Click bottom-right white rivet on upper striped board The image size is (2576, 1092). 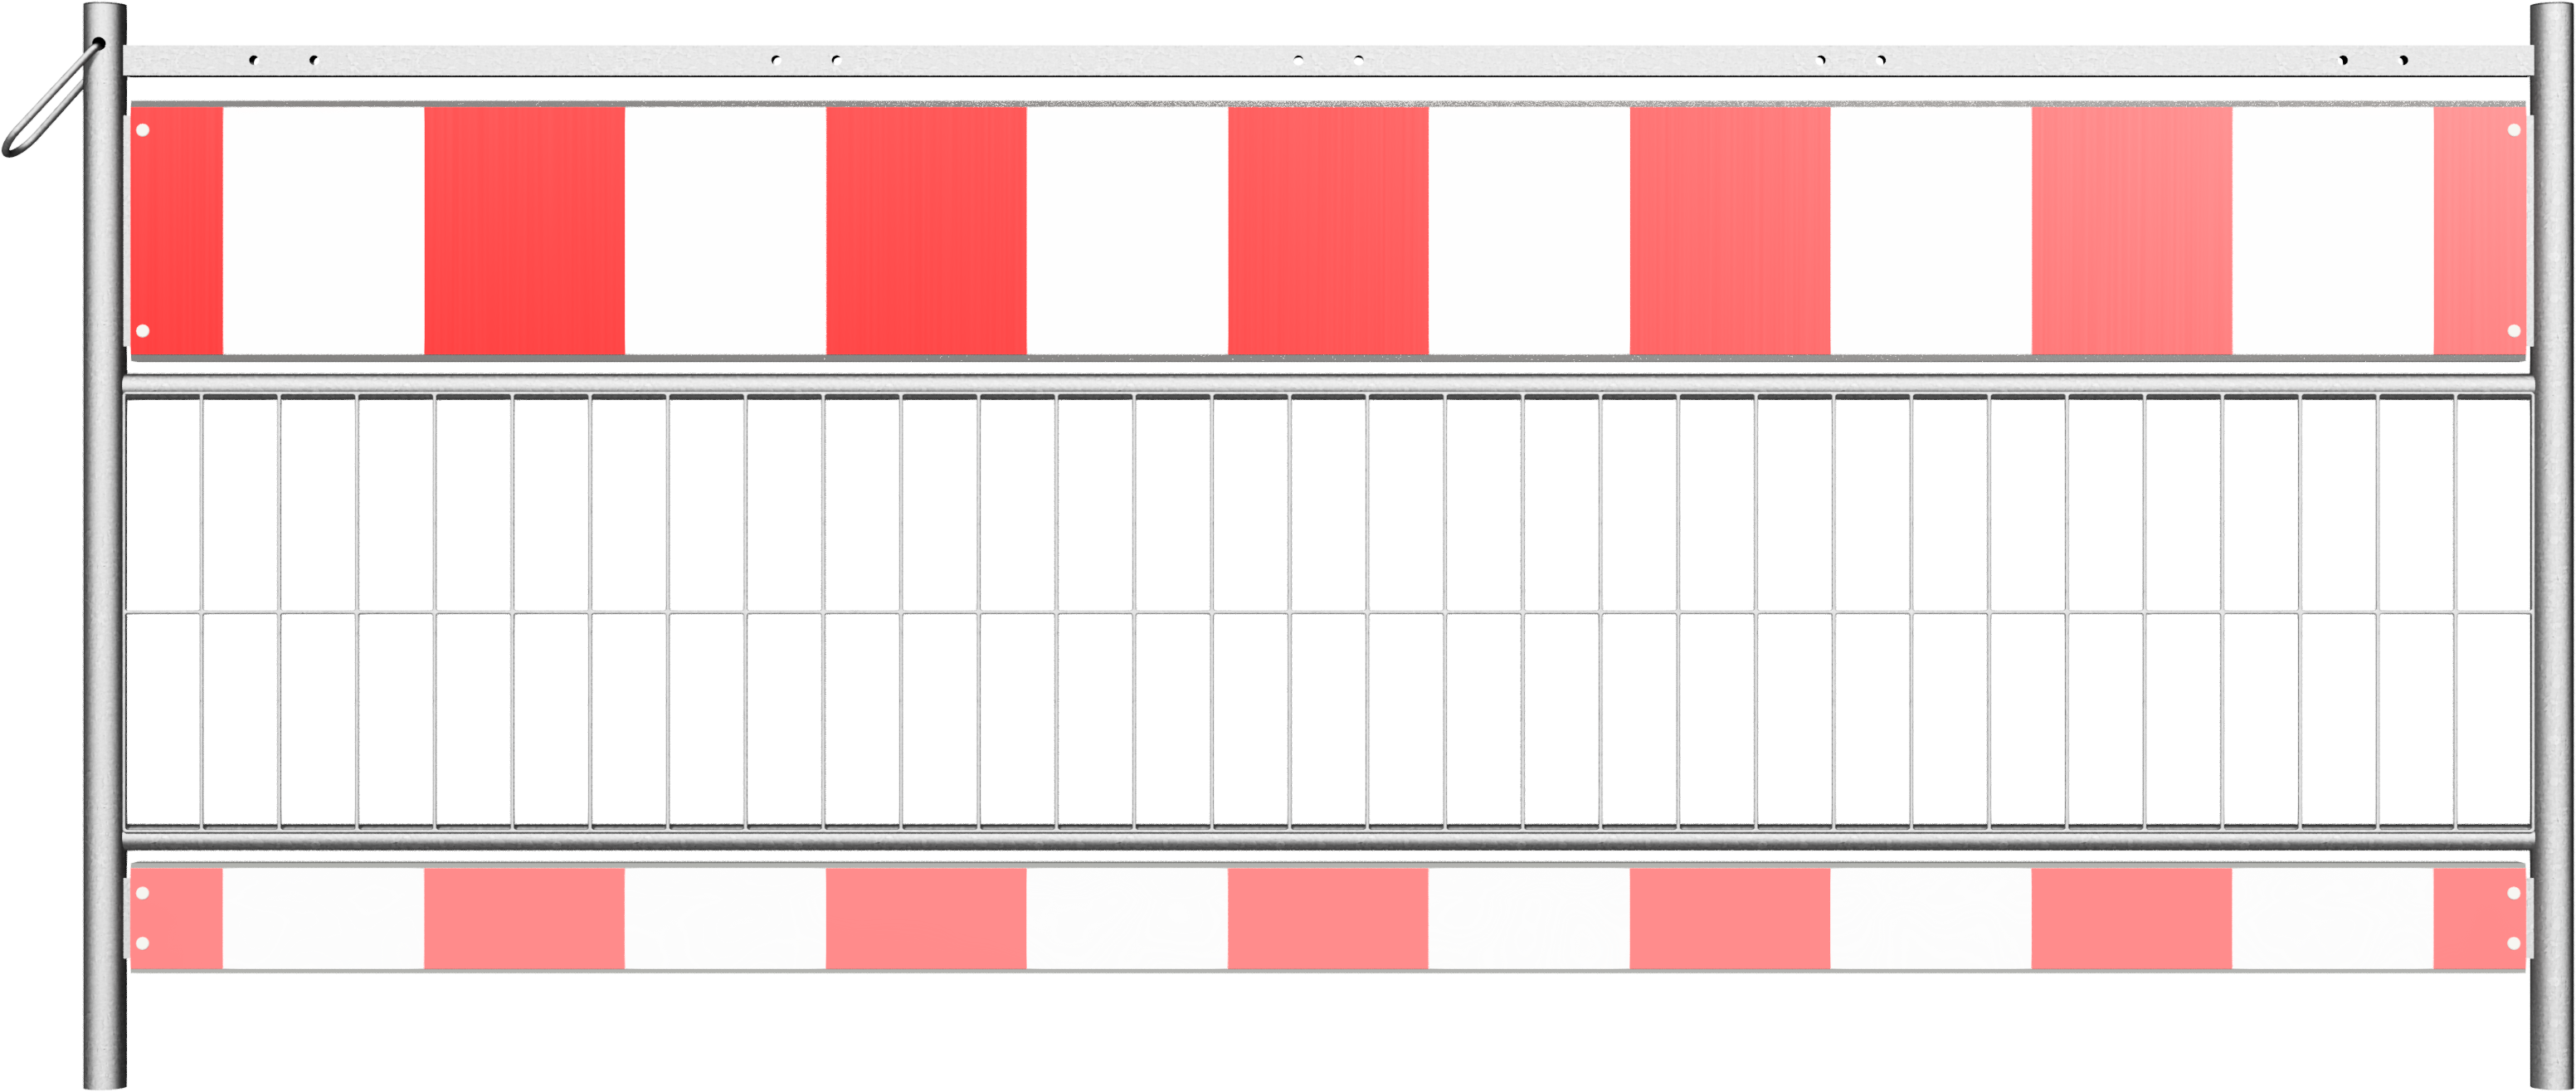tap(2514, 331)
